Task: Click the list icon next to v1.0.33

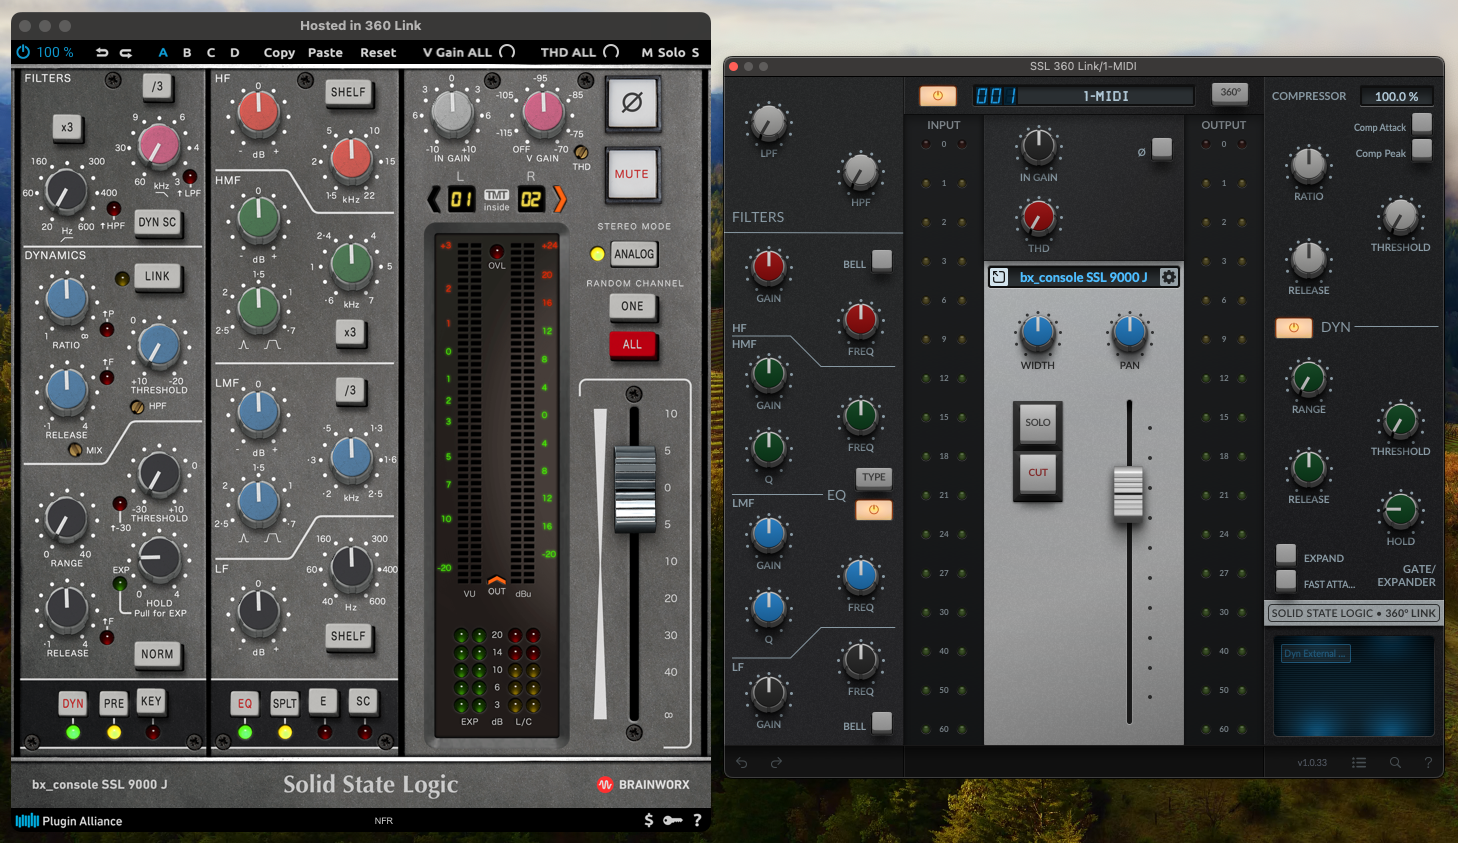Action: coord(1359,762)
